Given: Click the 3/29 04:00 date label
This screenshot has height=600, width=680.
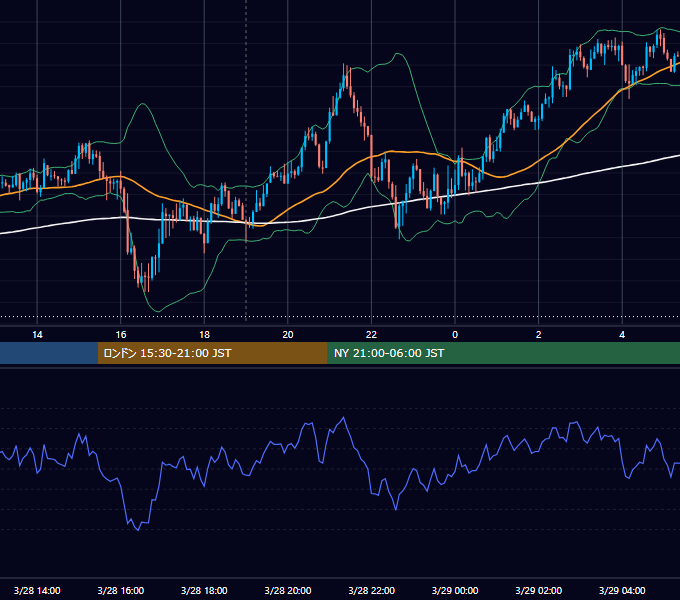Looking at the screenshot, I should coord(622,590).
